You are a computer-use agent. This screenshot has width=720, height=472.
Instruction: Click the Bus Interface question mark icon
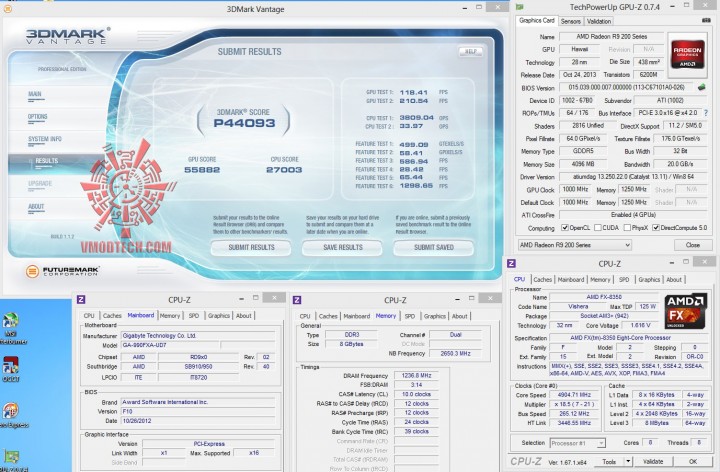coord(706,113)
